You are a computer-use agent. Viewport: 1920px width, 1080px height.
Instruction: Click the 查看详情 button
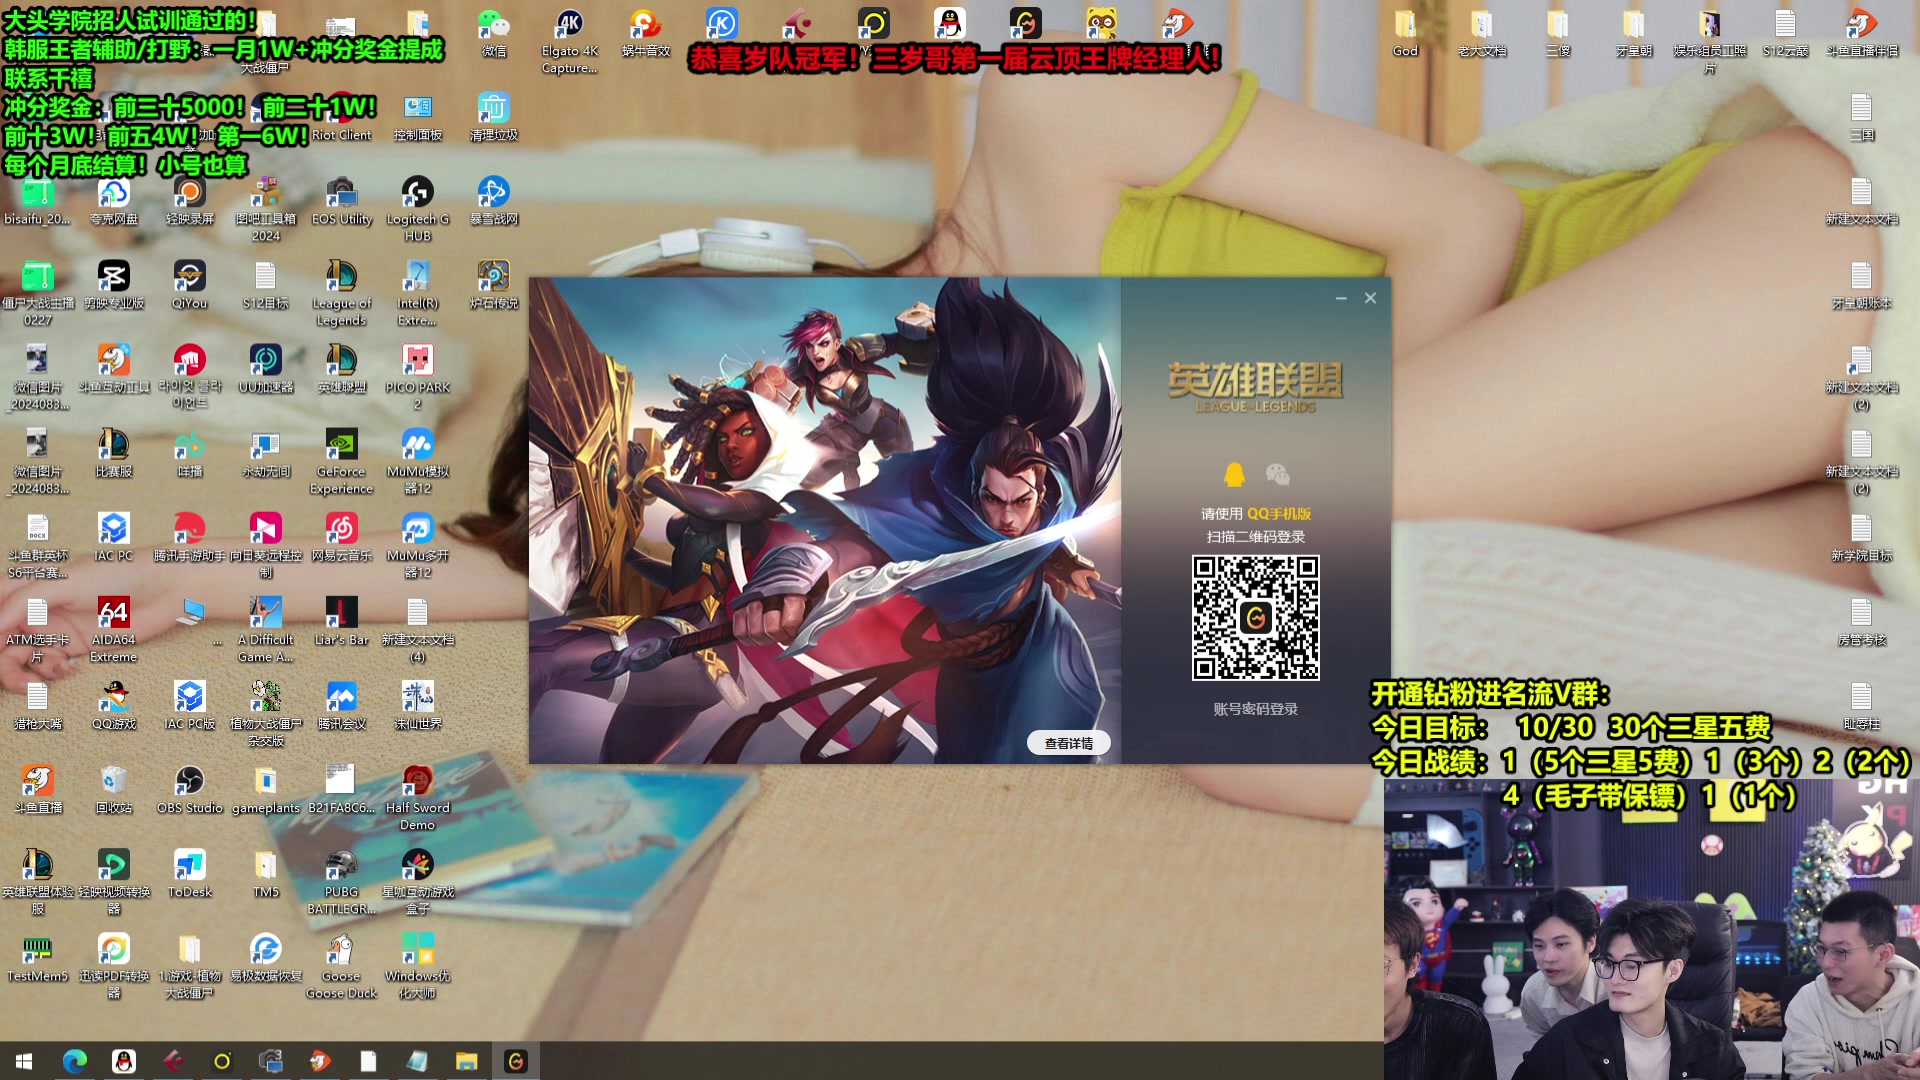pyautogui.click(x=1068, y=743)
